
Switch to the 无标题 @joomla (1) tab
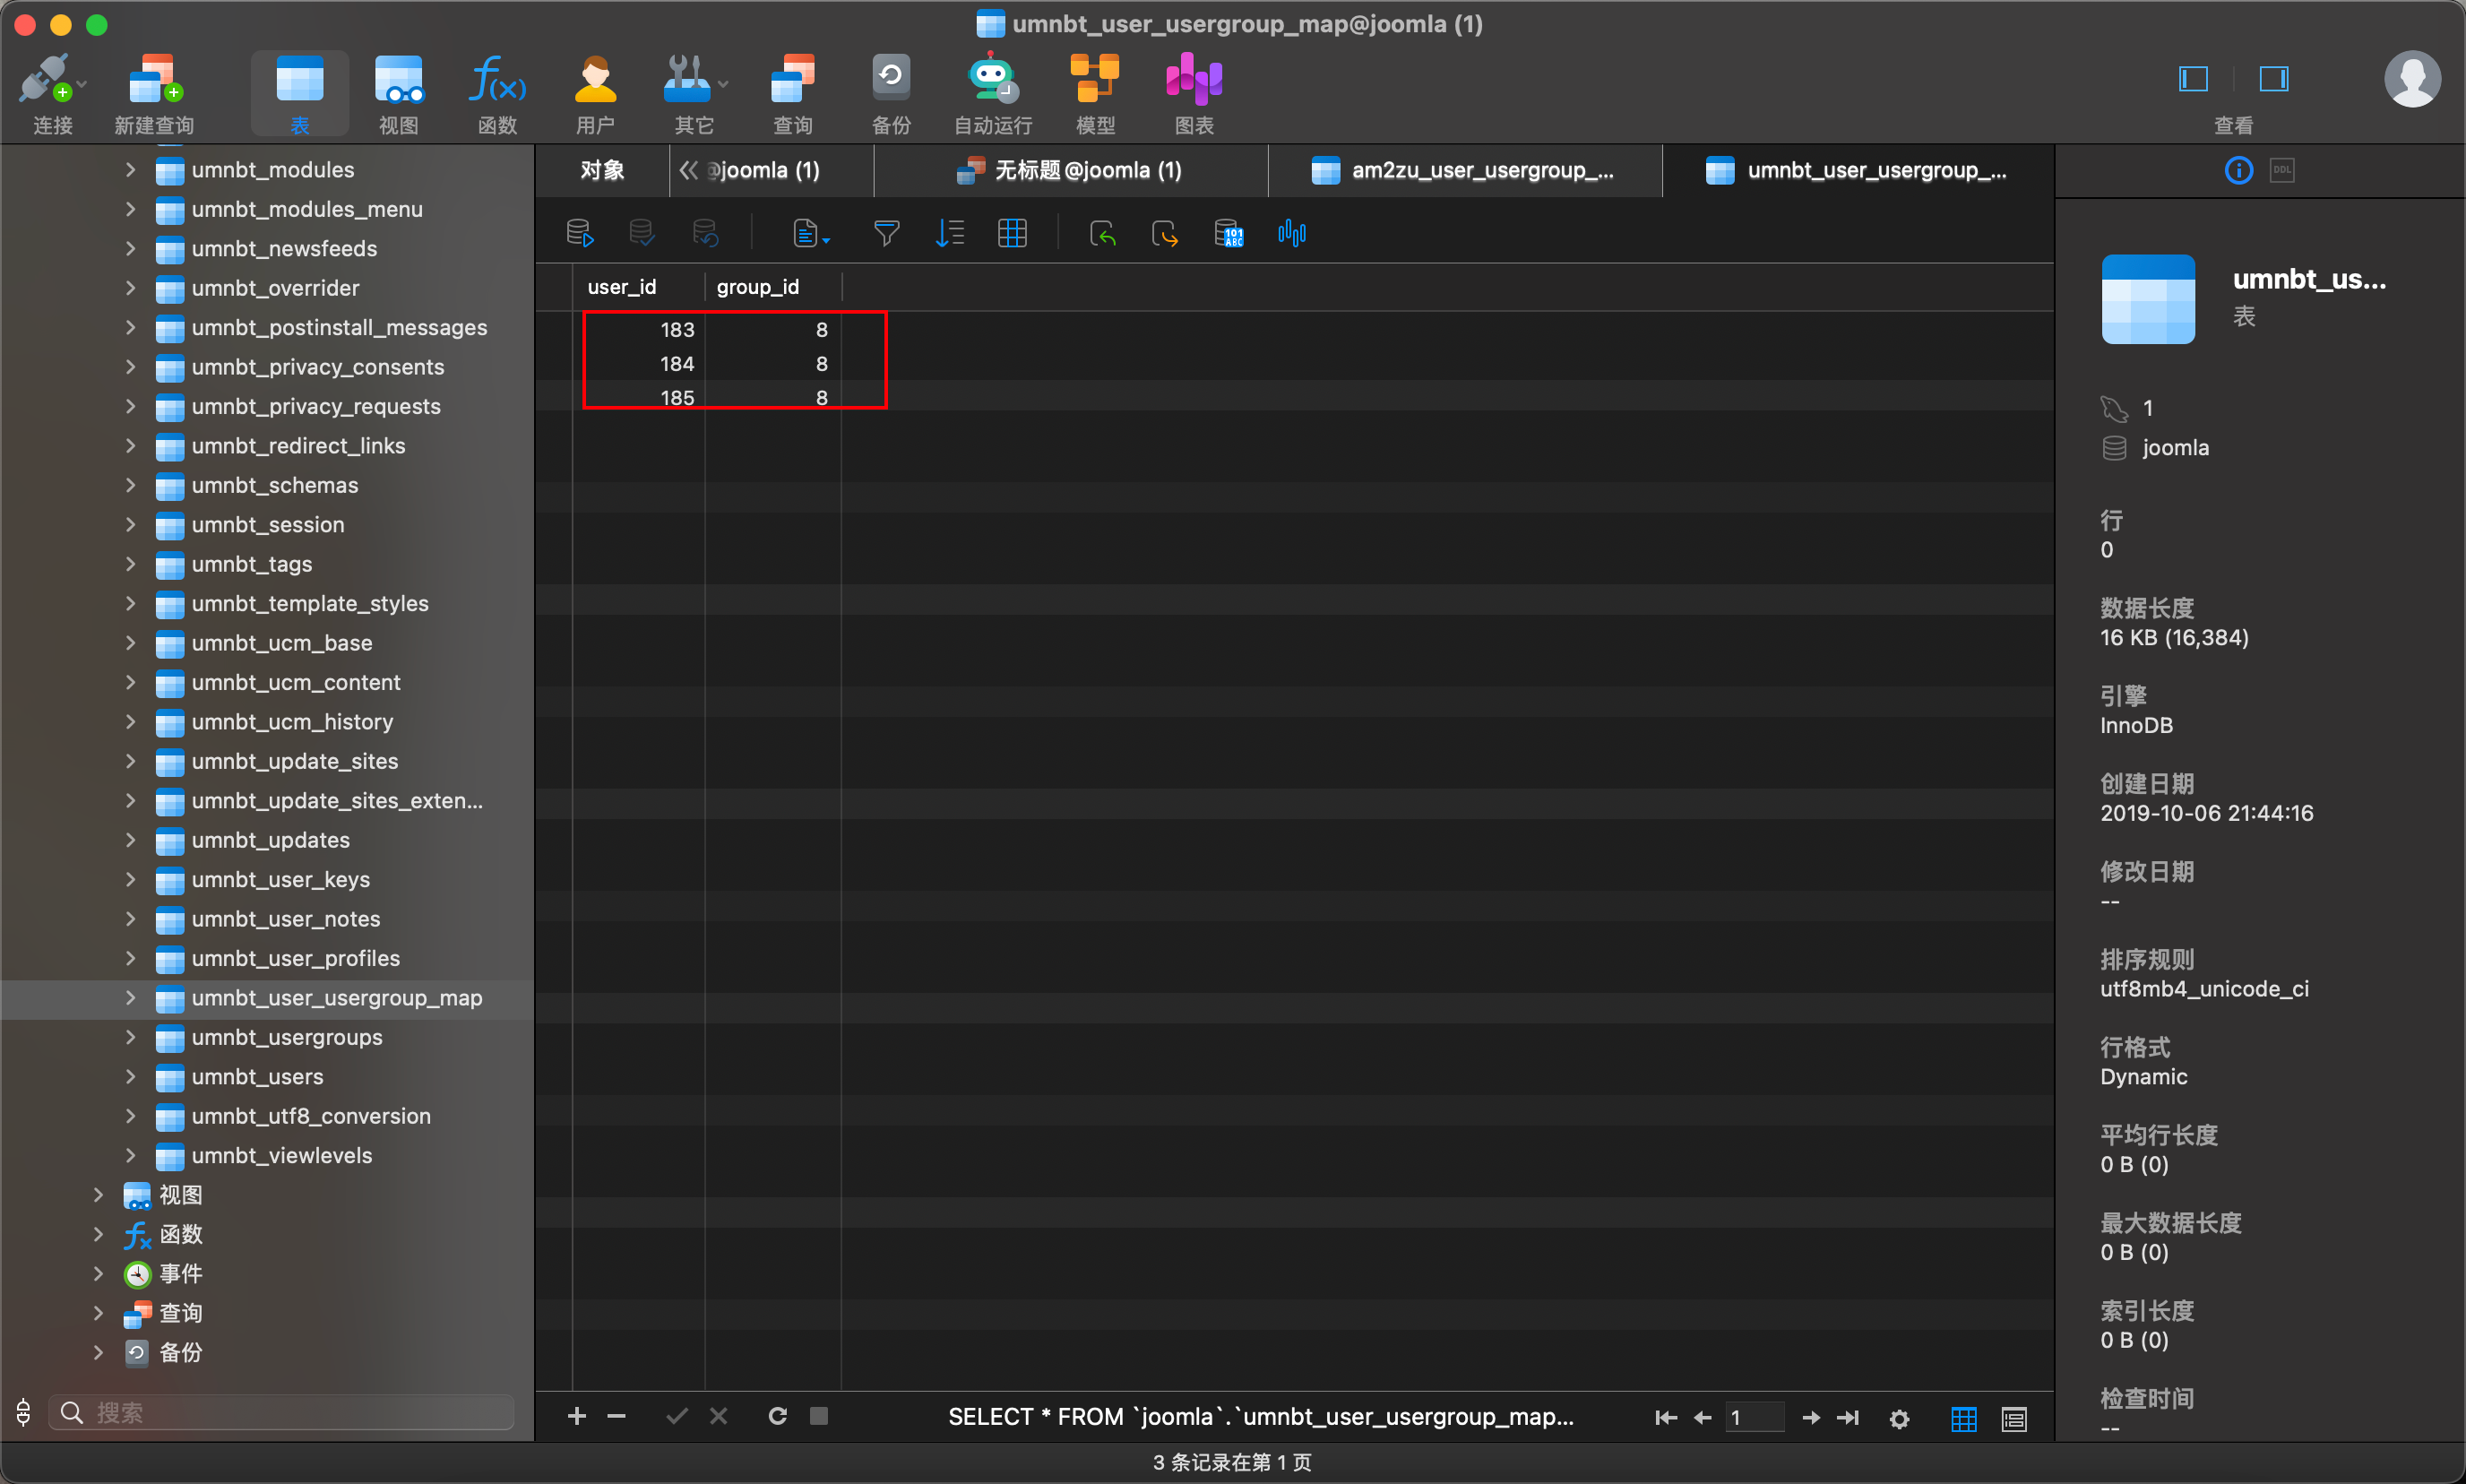point(1070,170)
